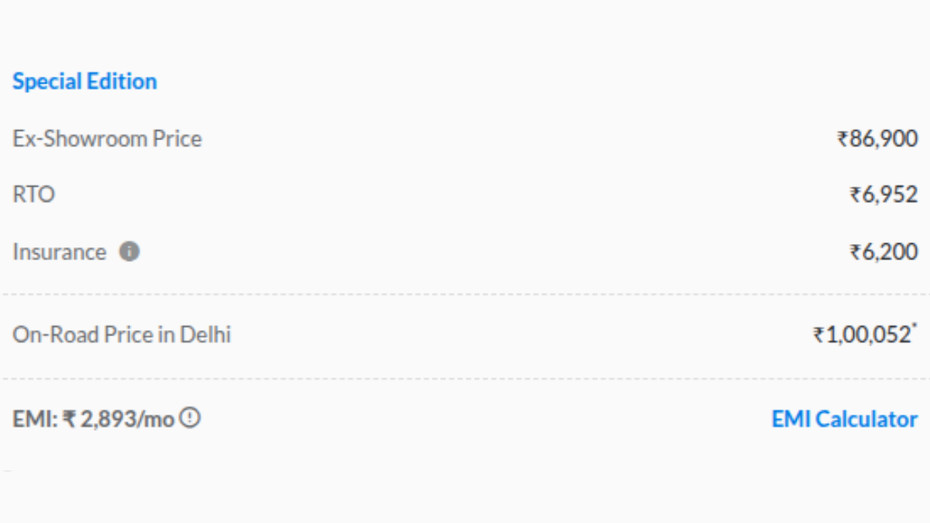Screen dimensions: 930x523
Task: Click dashed divider below the Insurance row
Action: (x=465, y=295)
